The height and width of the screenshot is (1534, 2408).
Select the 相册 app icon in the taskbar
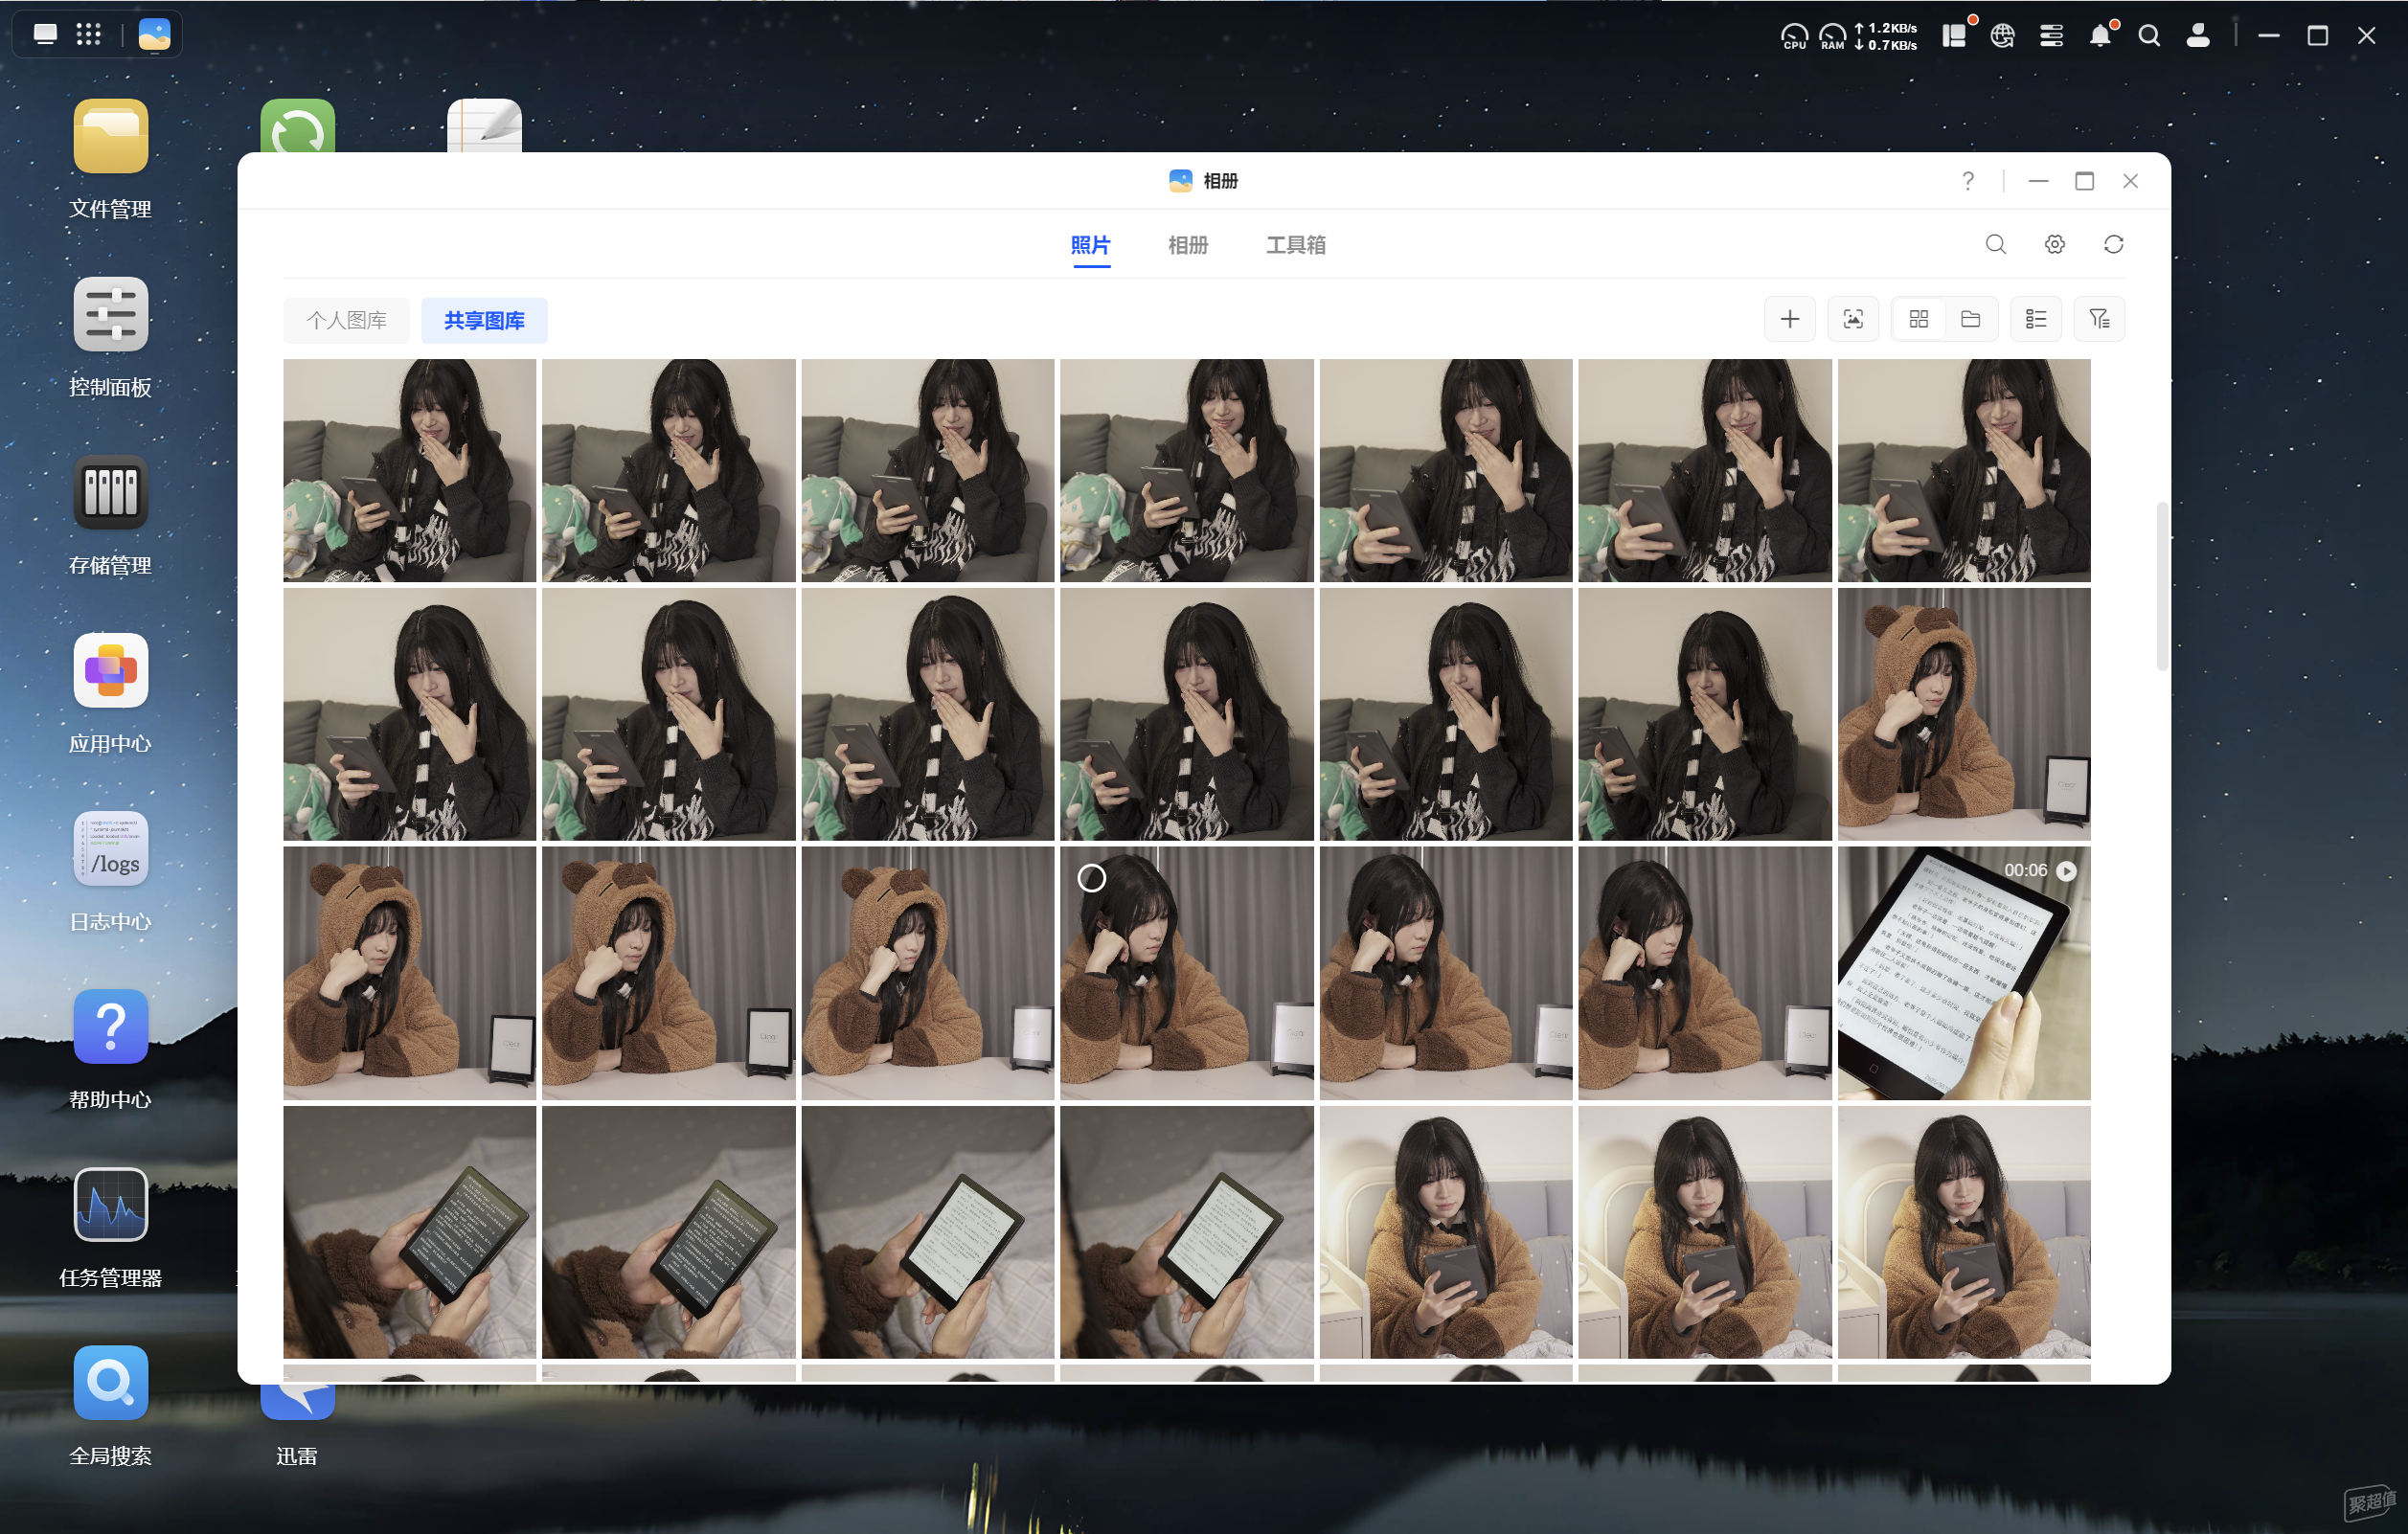point(154,35)
